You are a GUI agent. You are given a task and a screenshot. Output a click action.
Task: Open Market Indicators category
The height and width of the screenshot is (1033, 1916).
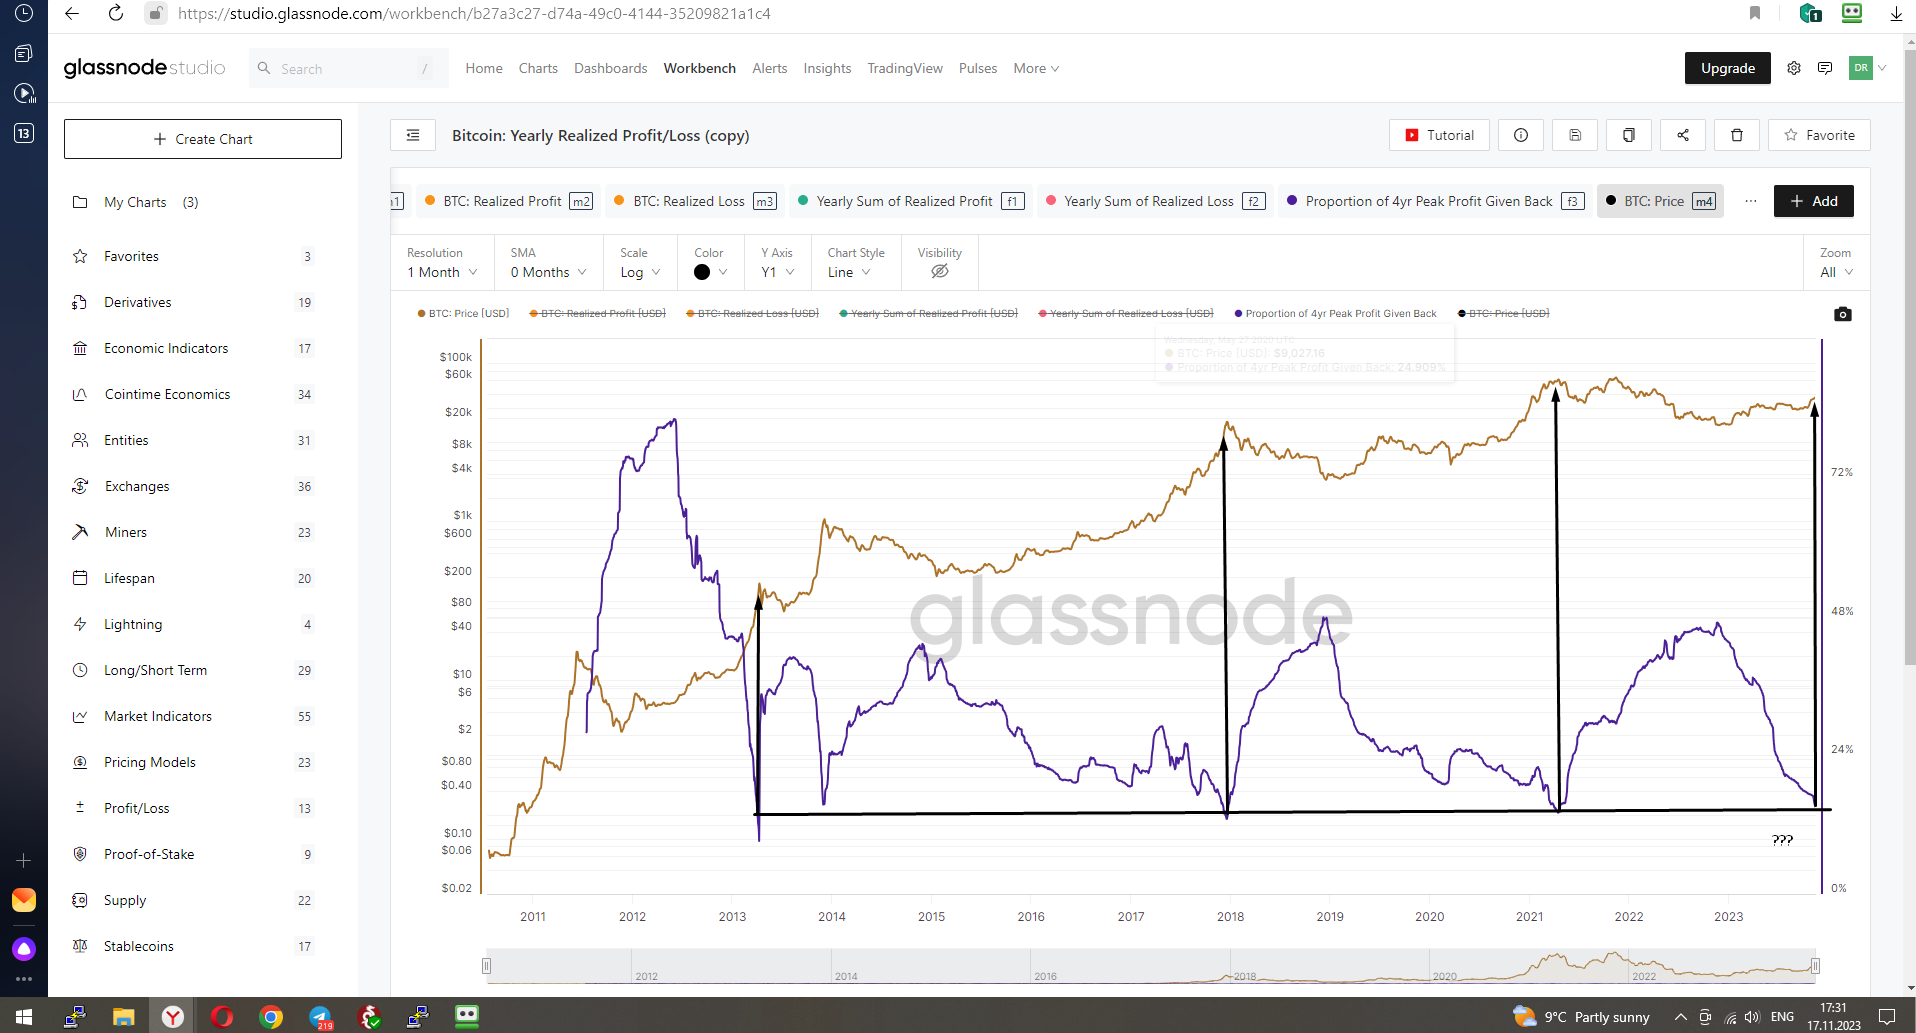tap(193, 716)
